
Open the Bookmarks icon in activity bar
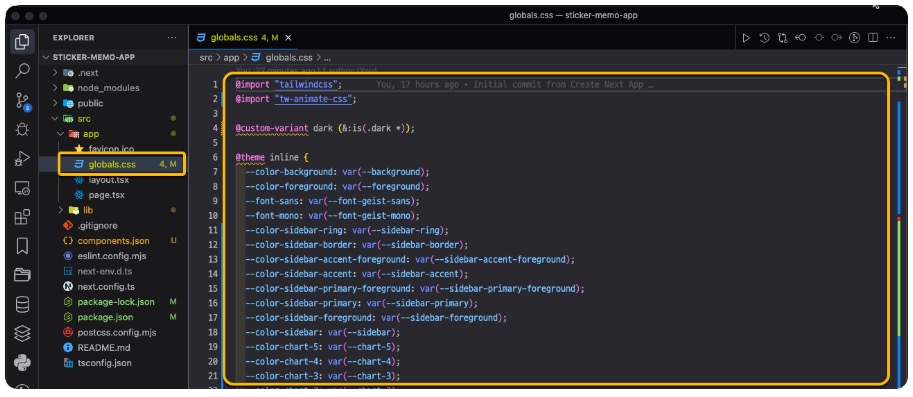(x=22, y=246)
